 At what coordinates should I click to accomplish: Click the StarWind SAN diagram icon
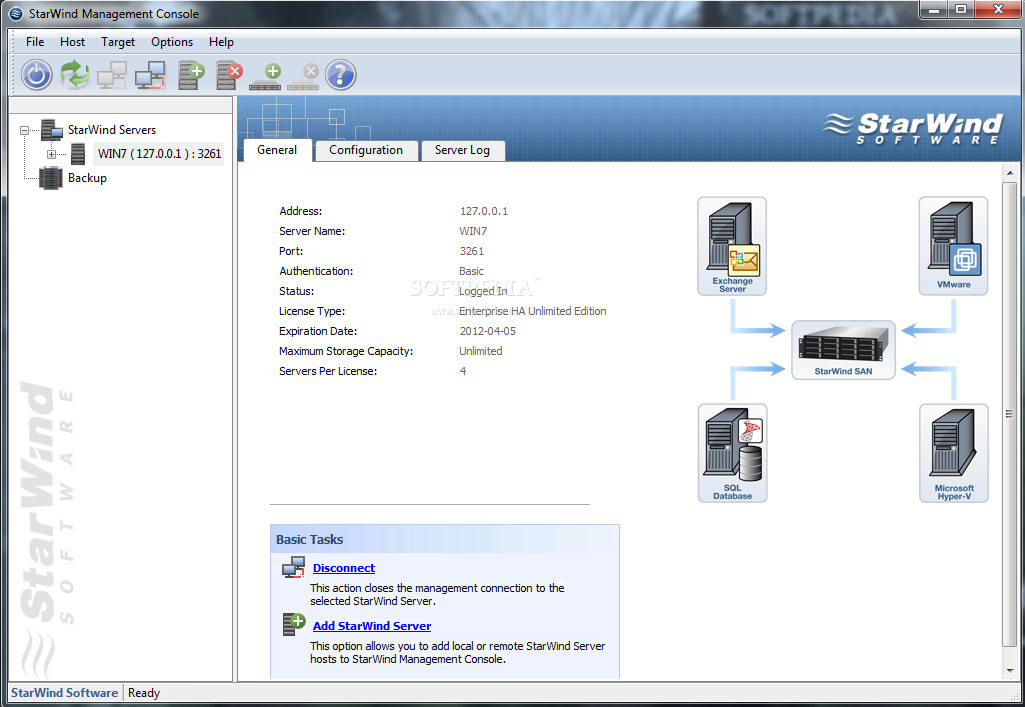click(843, 350)
